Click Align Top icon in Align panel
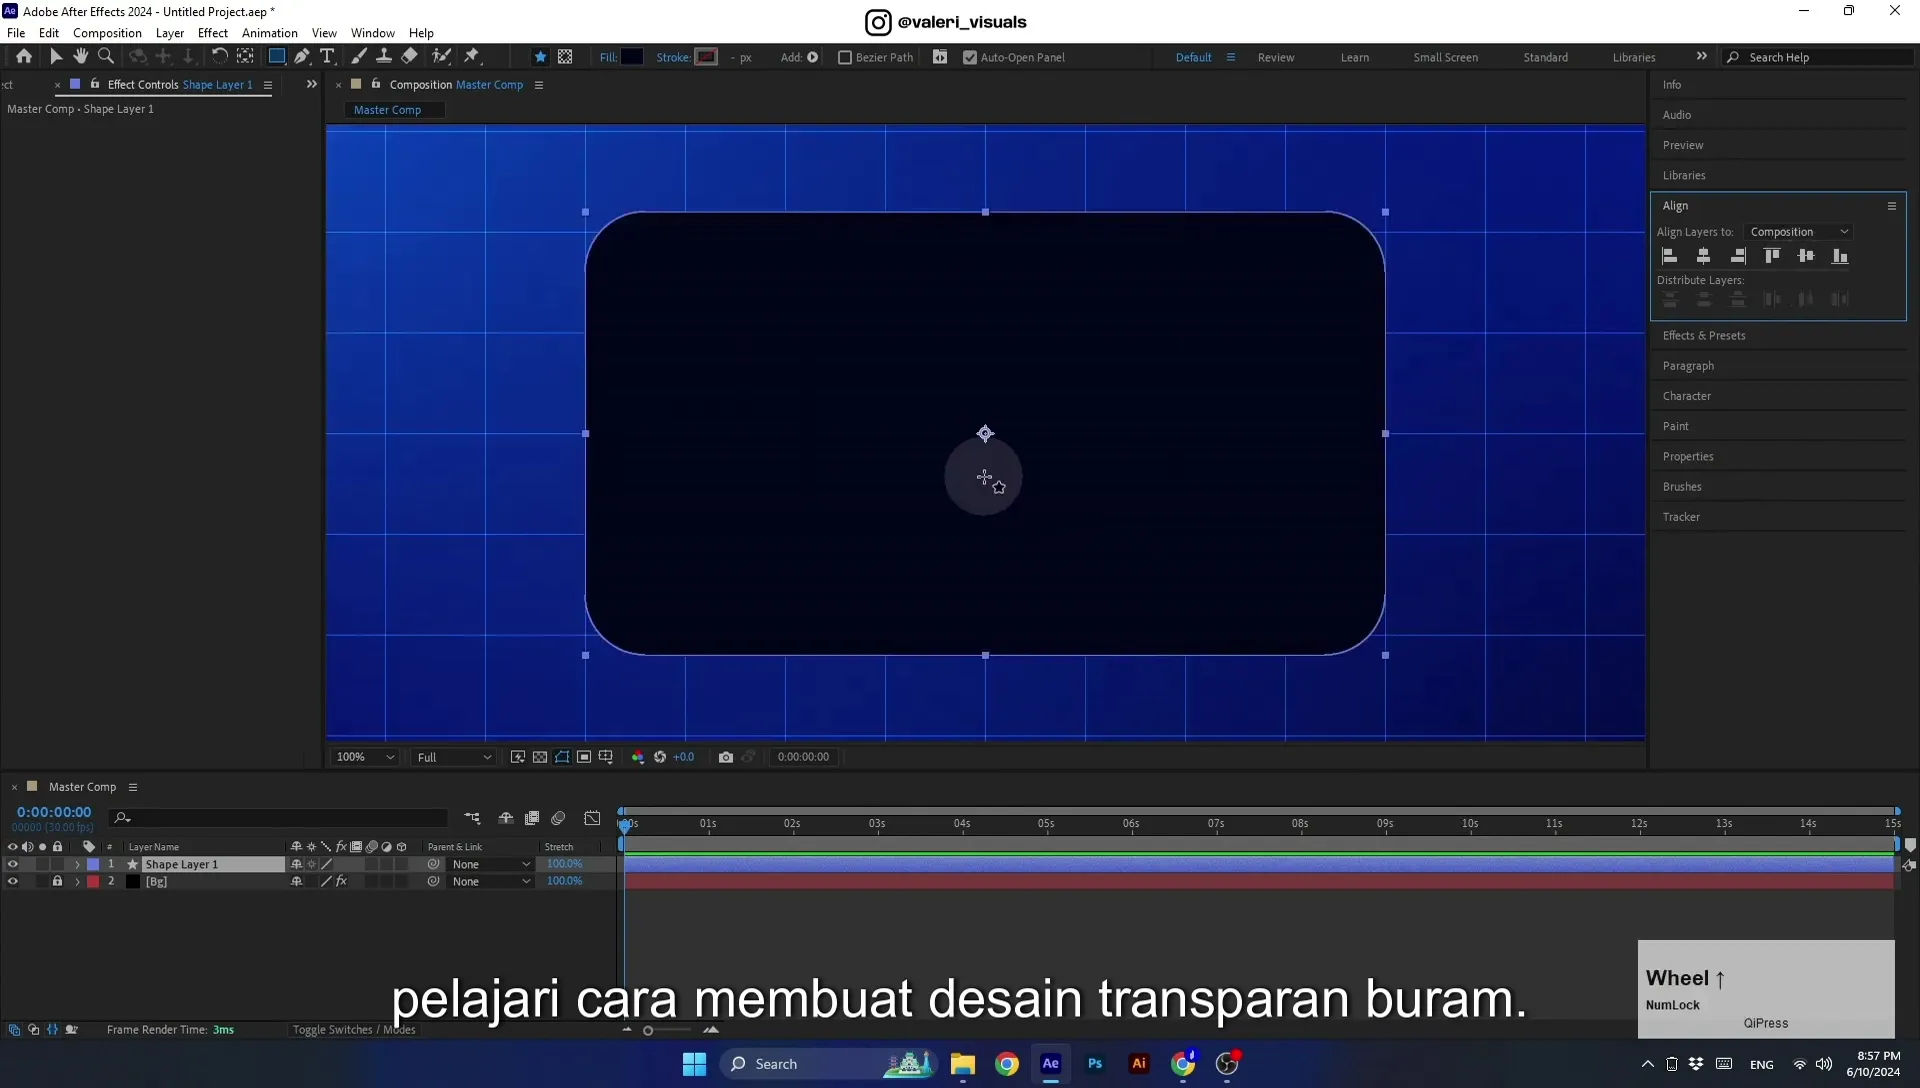Viewport: 1920px width, 1088px height. pos(1772,257)
